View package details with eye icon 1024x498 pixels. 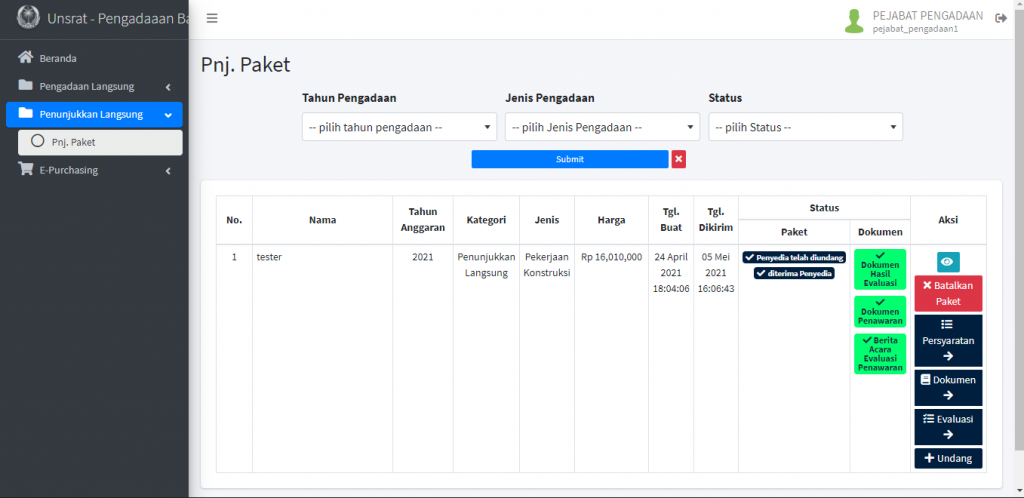(948, 262)
